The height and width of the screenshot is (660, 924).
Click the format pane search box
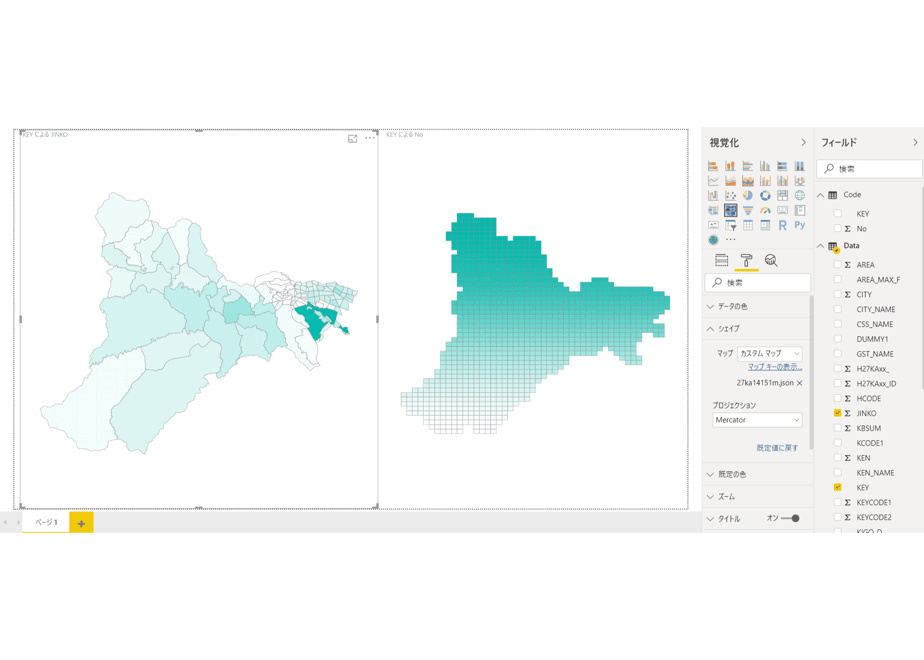tap(758, 283)
